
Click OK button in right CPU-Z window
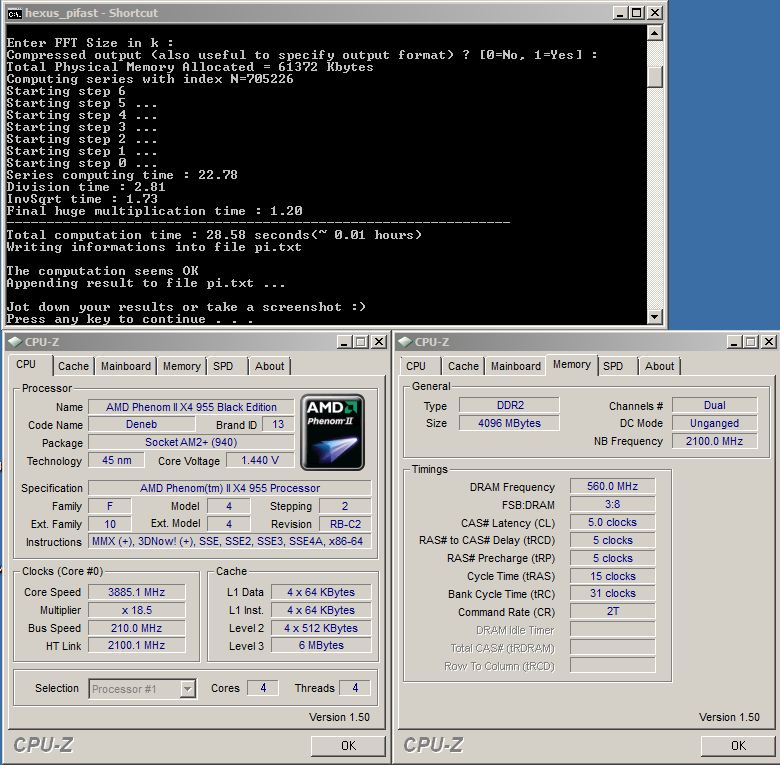[x=738, y=746]
